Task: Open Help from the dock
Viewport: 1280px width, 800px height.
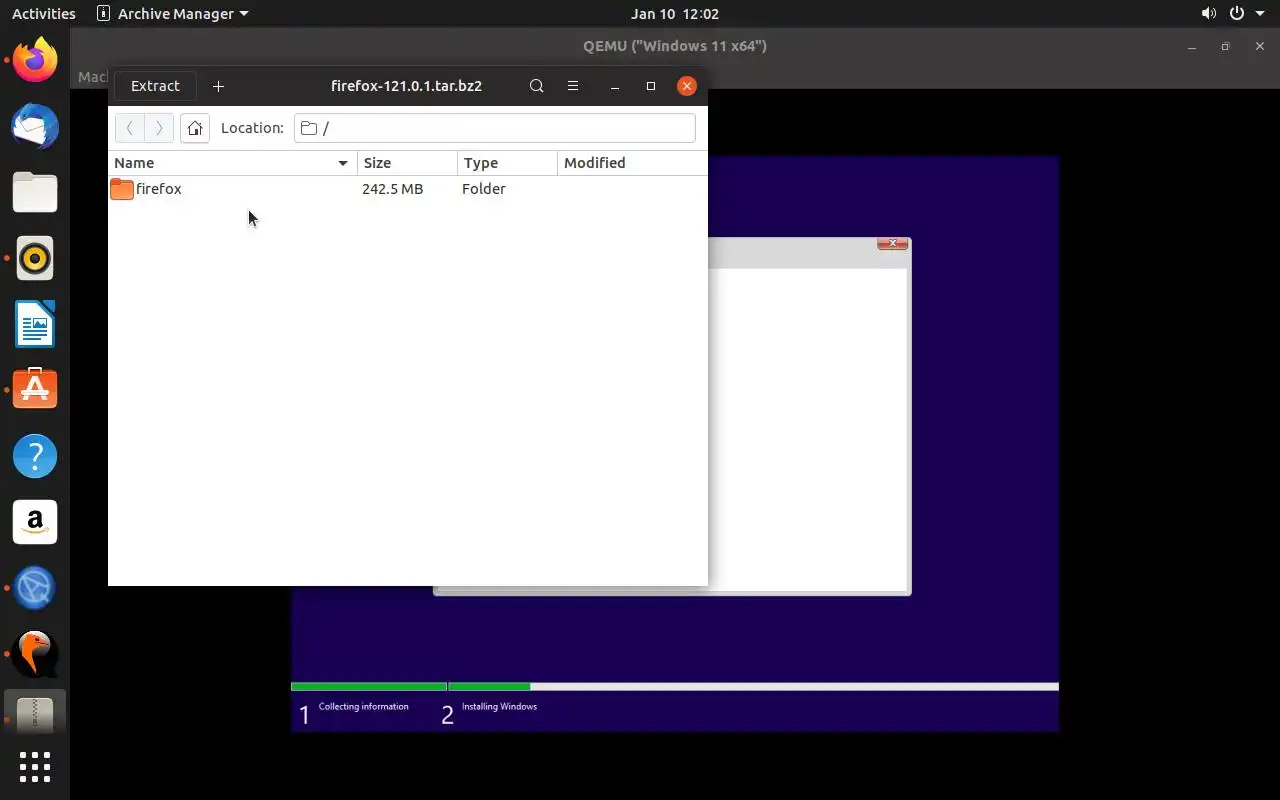Action: pos(35,456)
